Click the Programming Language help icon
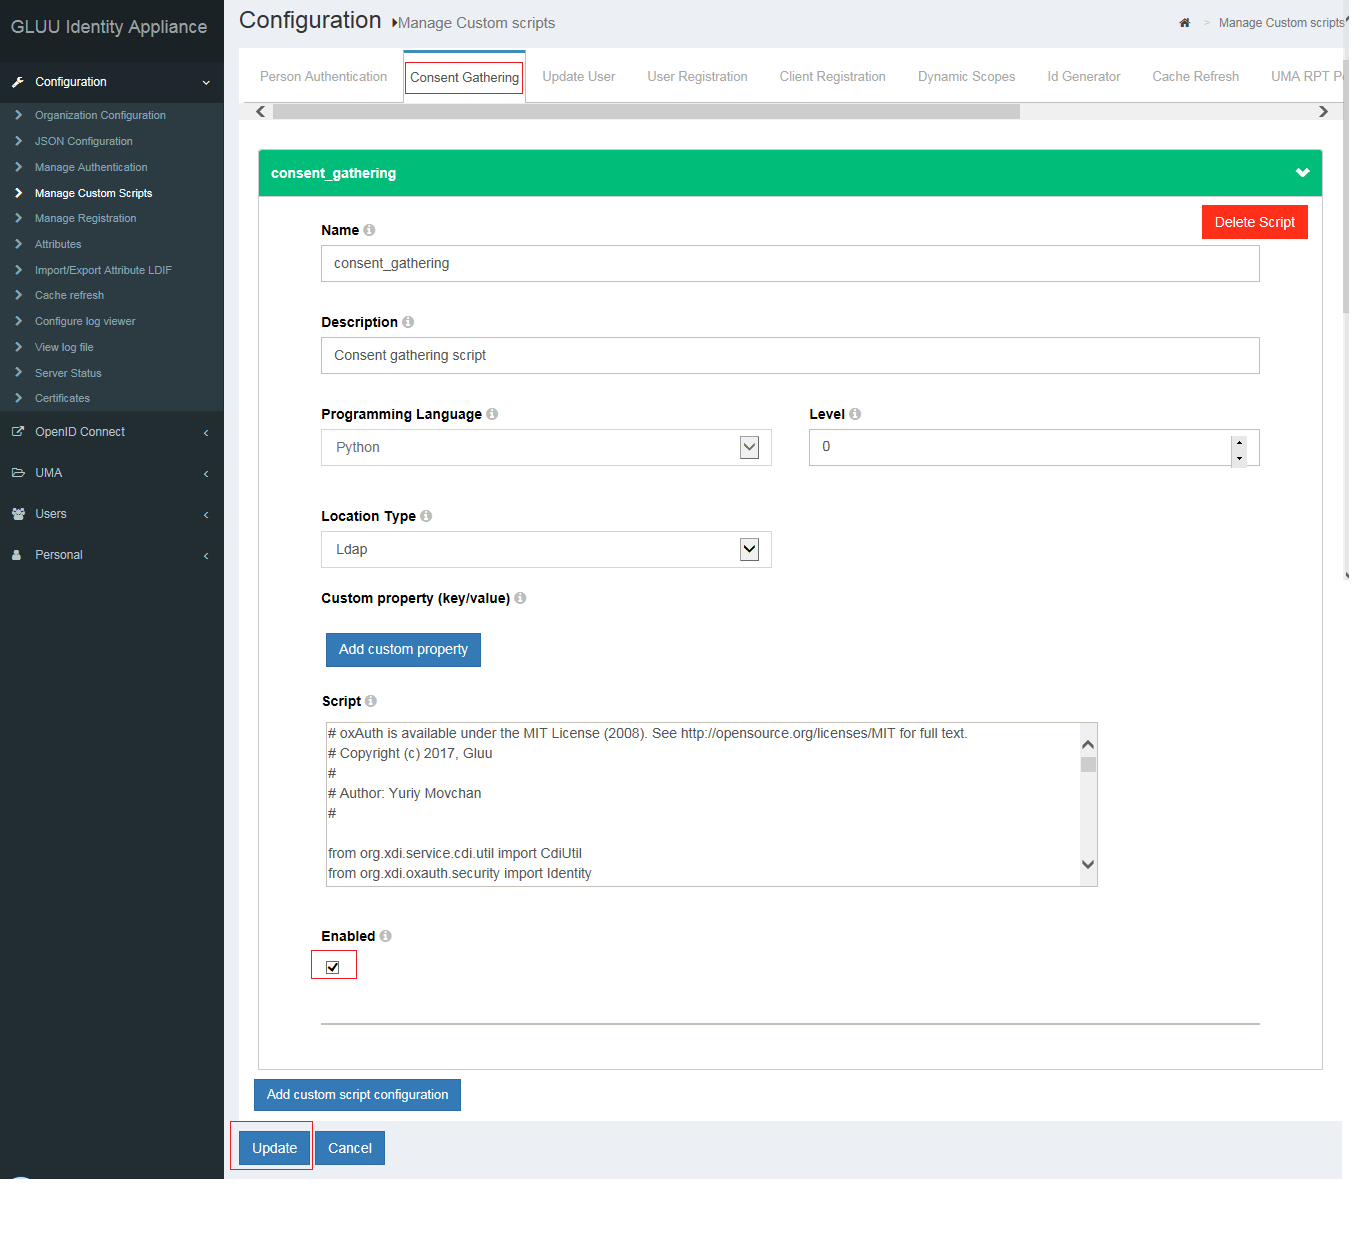 click(492, 414)
